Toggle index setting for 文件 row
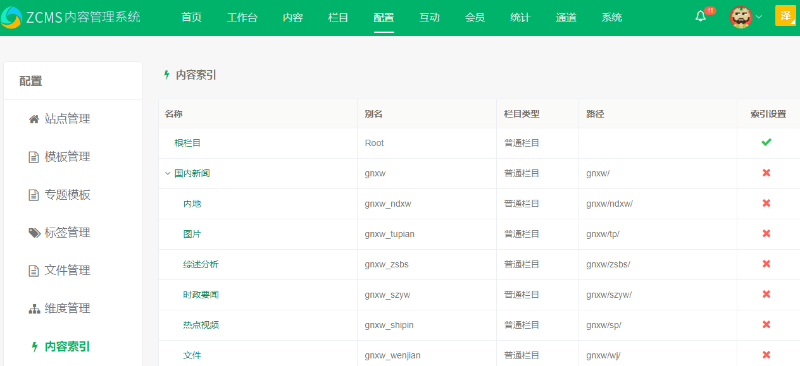 pos(766,355)
